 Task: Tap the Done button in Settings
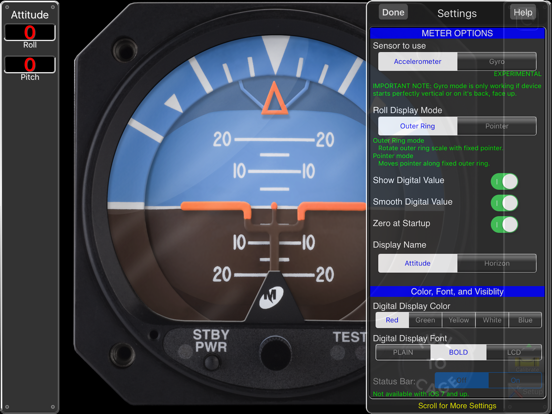pos(393,12)
